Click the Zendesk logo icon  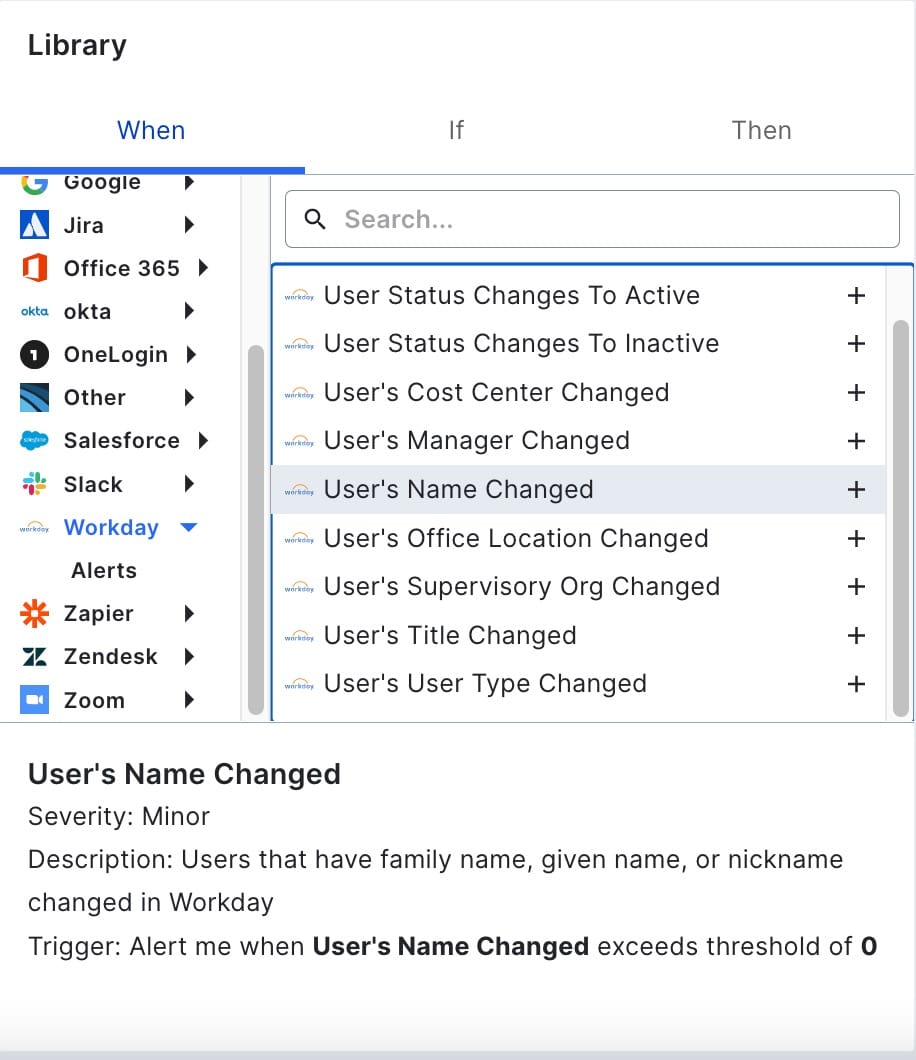(34, 656)
